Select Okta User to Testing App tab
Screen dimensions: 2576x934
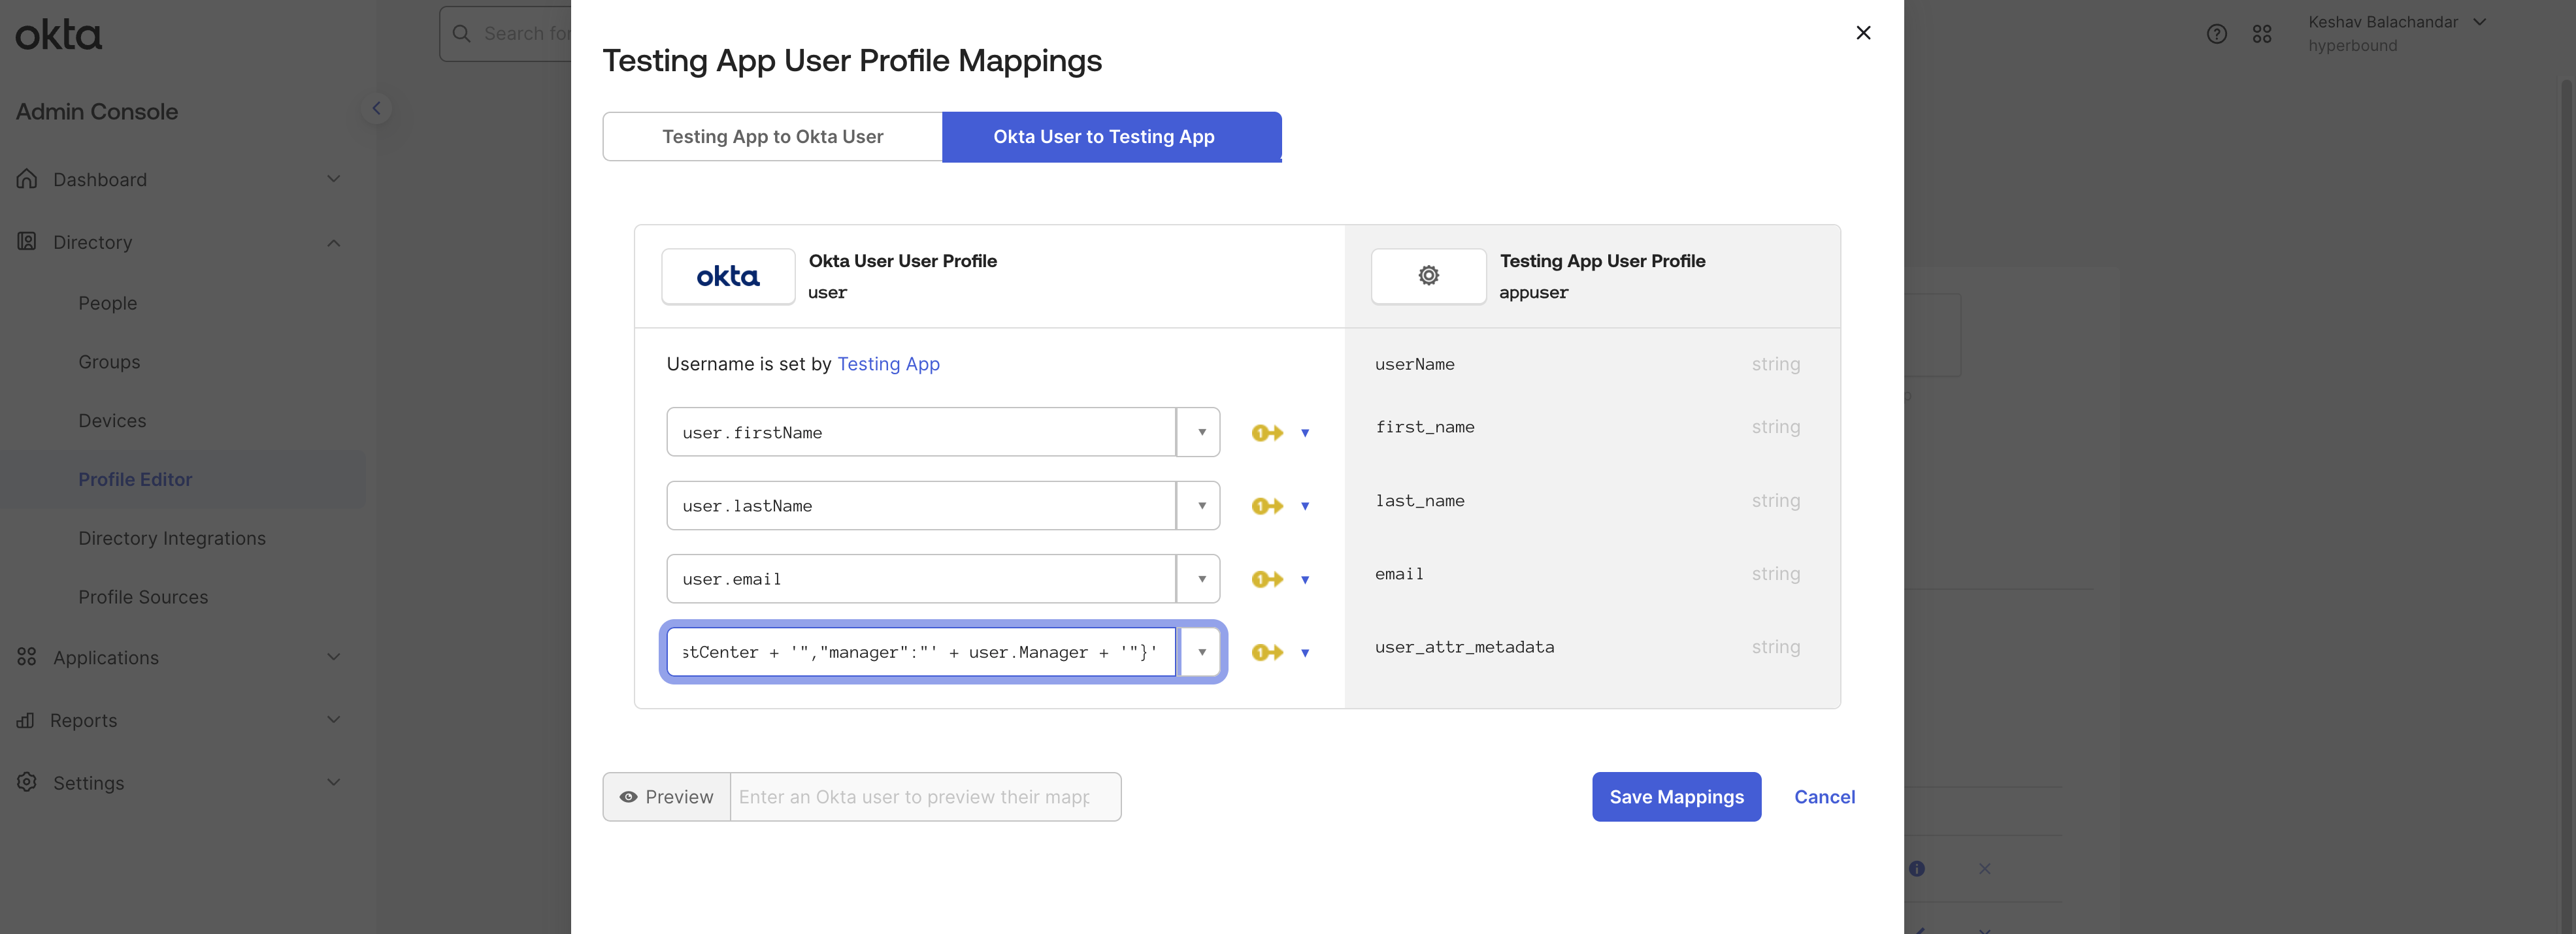[x=1112, y=137]
